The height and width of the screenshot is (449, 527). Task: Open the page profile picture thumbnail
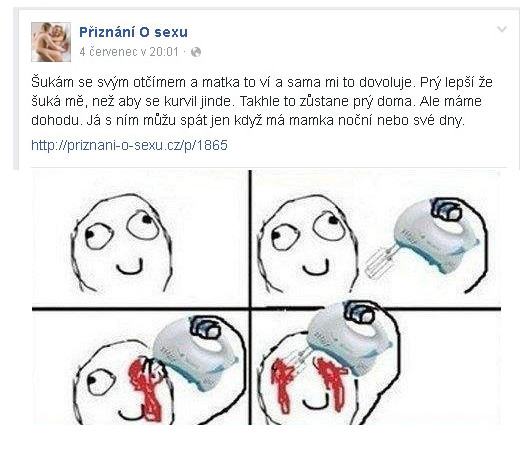[x=51, y=42]
